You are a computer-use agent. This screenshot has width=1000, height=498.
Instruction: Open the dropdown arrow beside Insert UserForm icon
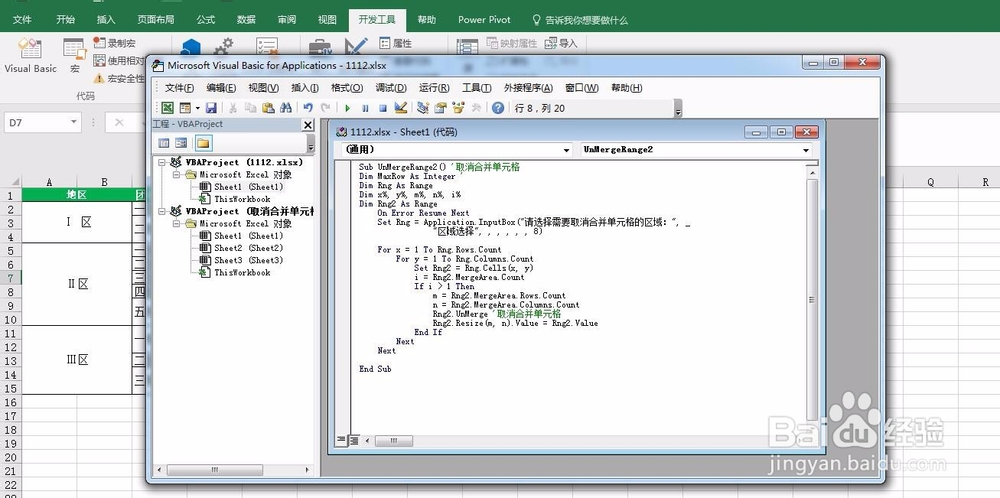197,108
